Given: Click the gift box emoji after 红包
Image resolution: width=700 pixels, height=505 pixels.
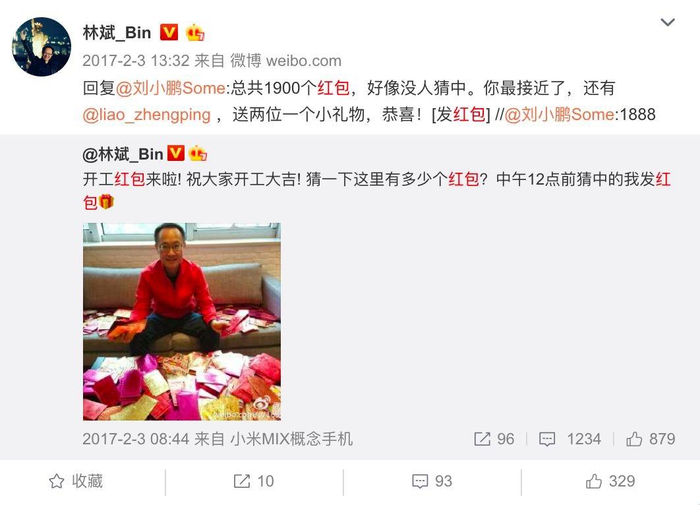Looking at the screenshot, I should pos(106,202).
